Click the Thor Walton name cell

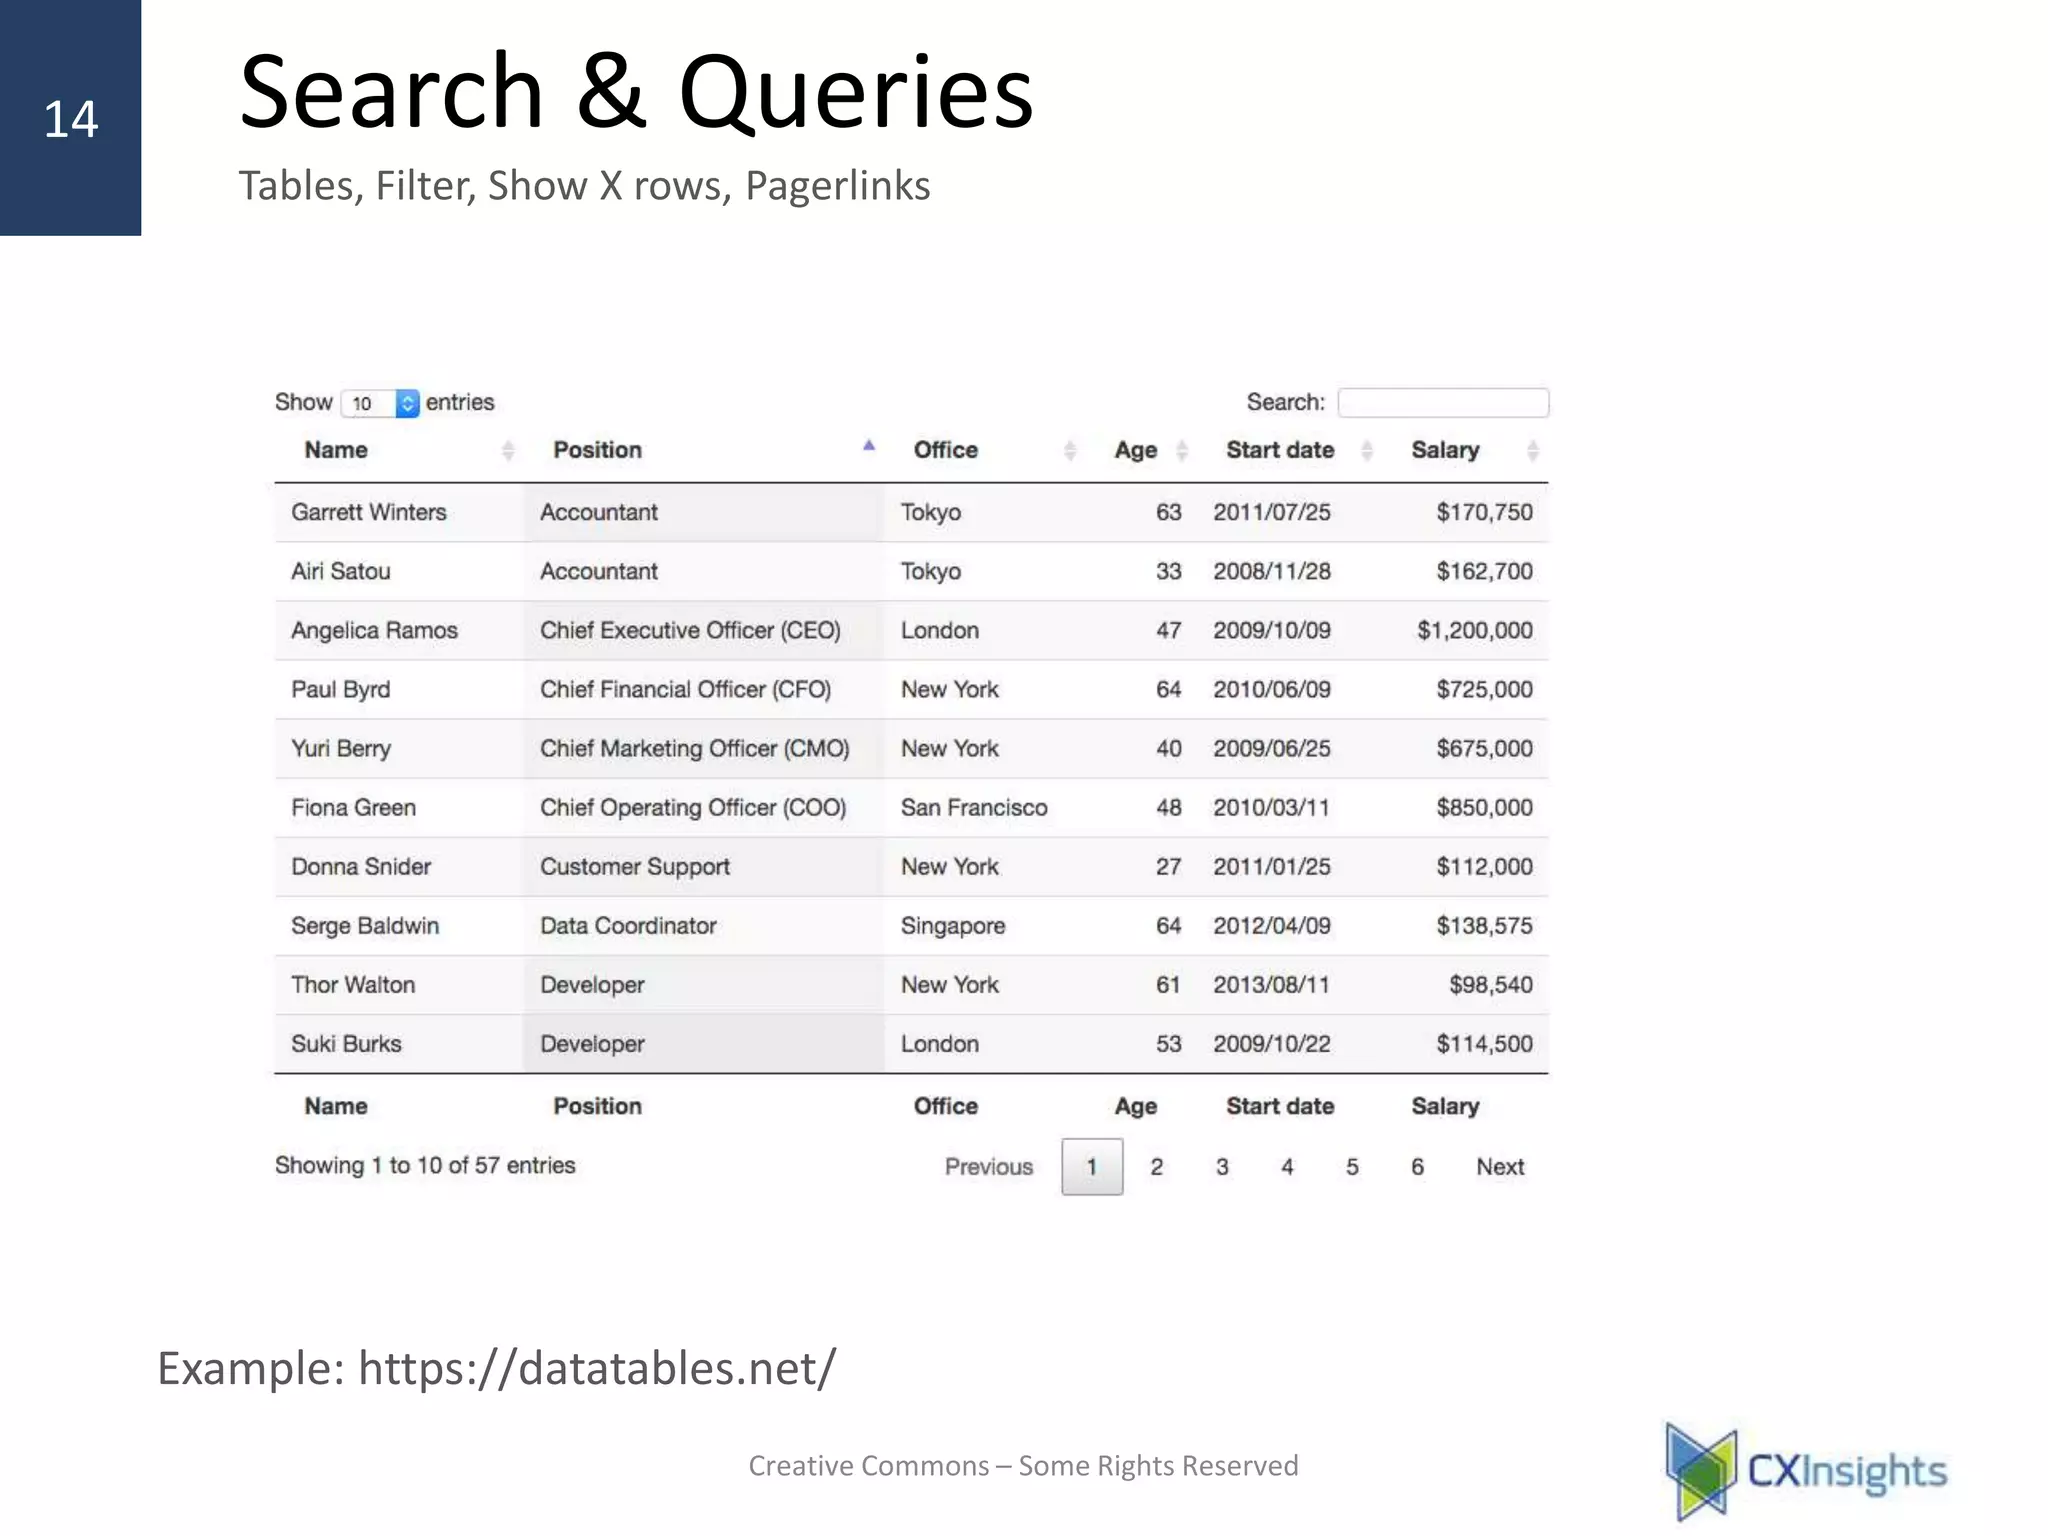click(353, 985)
